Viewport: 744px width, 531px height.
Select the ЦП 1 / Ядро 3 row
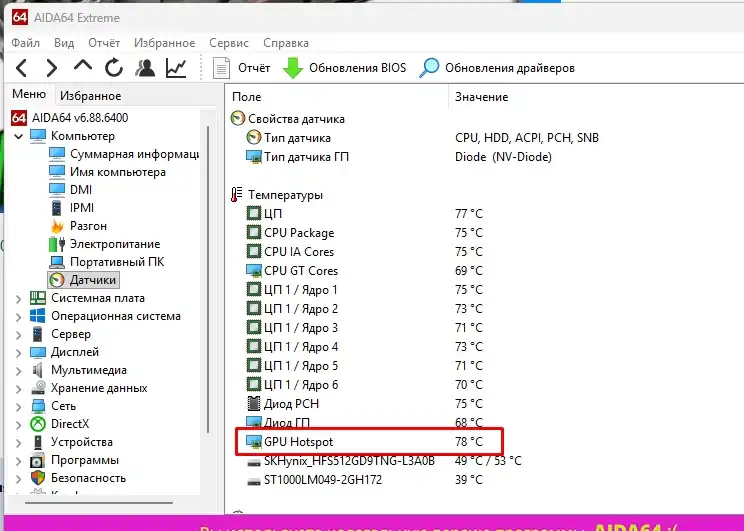364,328
